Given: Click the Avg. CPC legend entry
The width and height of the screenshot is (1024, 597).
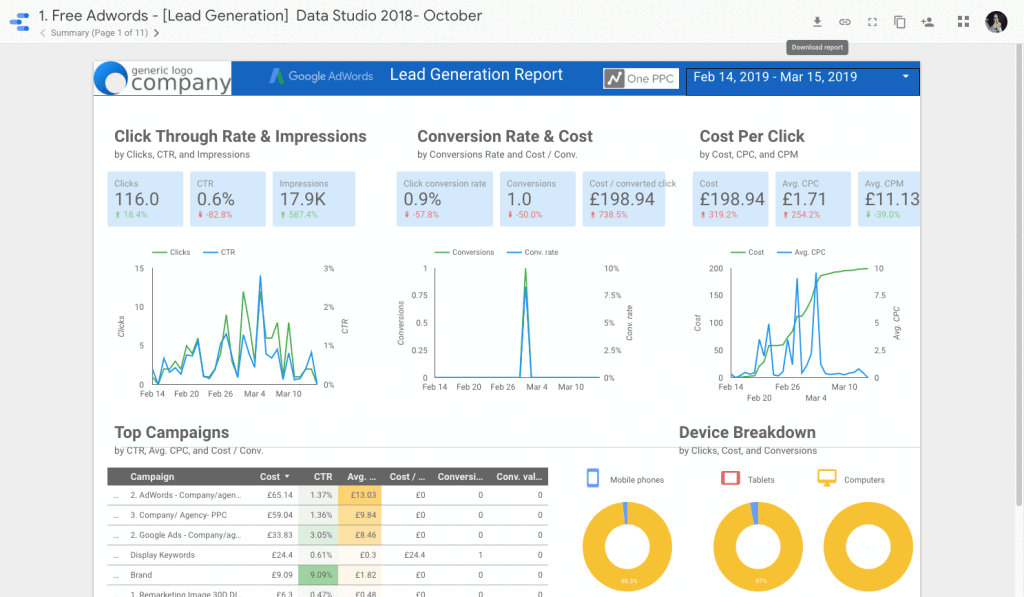Looking at the screenshot, I should (801, 252).
